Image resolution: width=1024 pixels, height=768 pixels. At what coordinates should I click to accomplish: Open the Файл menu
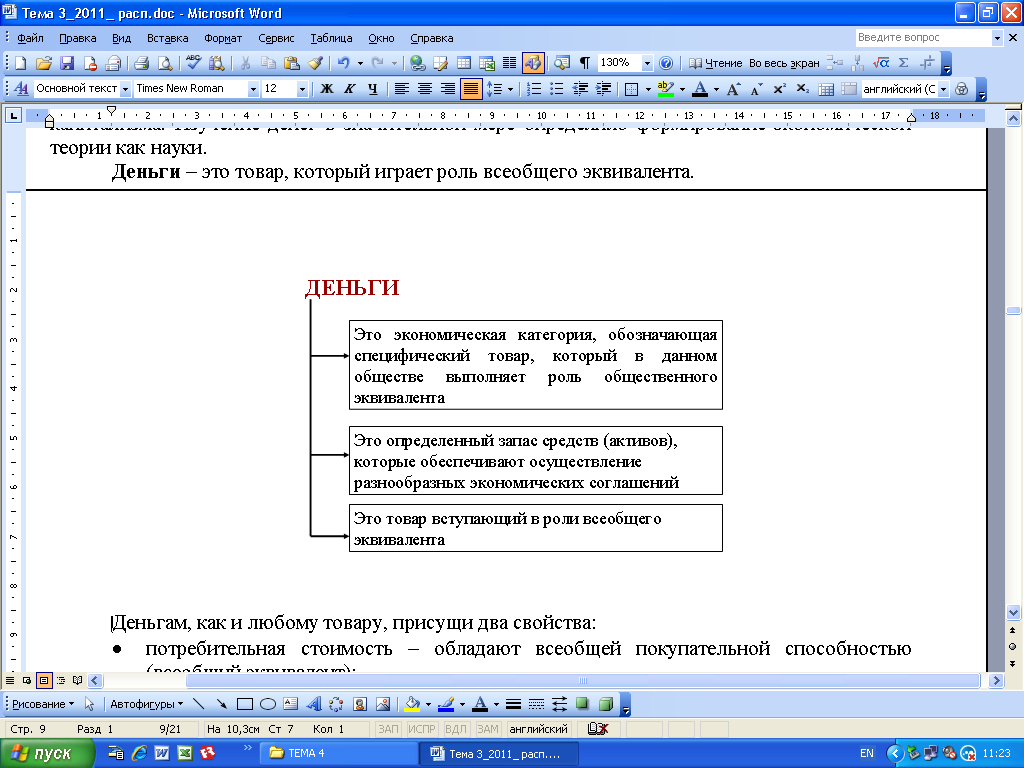pyautogui.click(x=30, y=38)
